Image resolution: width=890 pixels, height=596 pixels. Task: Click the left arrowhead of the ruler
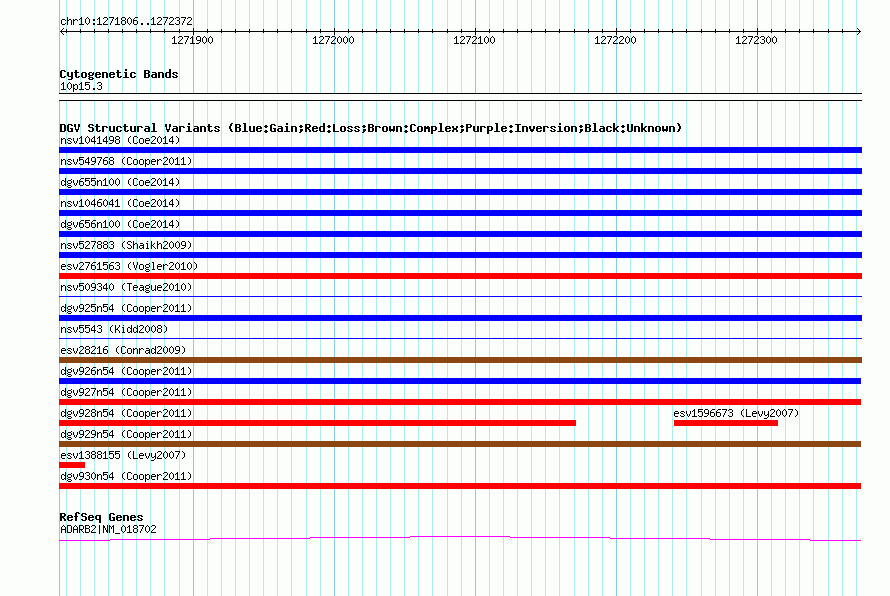(62, 31)
